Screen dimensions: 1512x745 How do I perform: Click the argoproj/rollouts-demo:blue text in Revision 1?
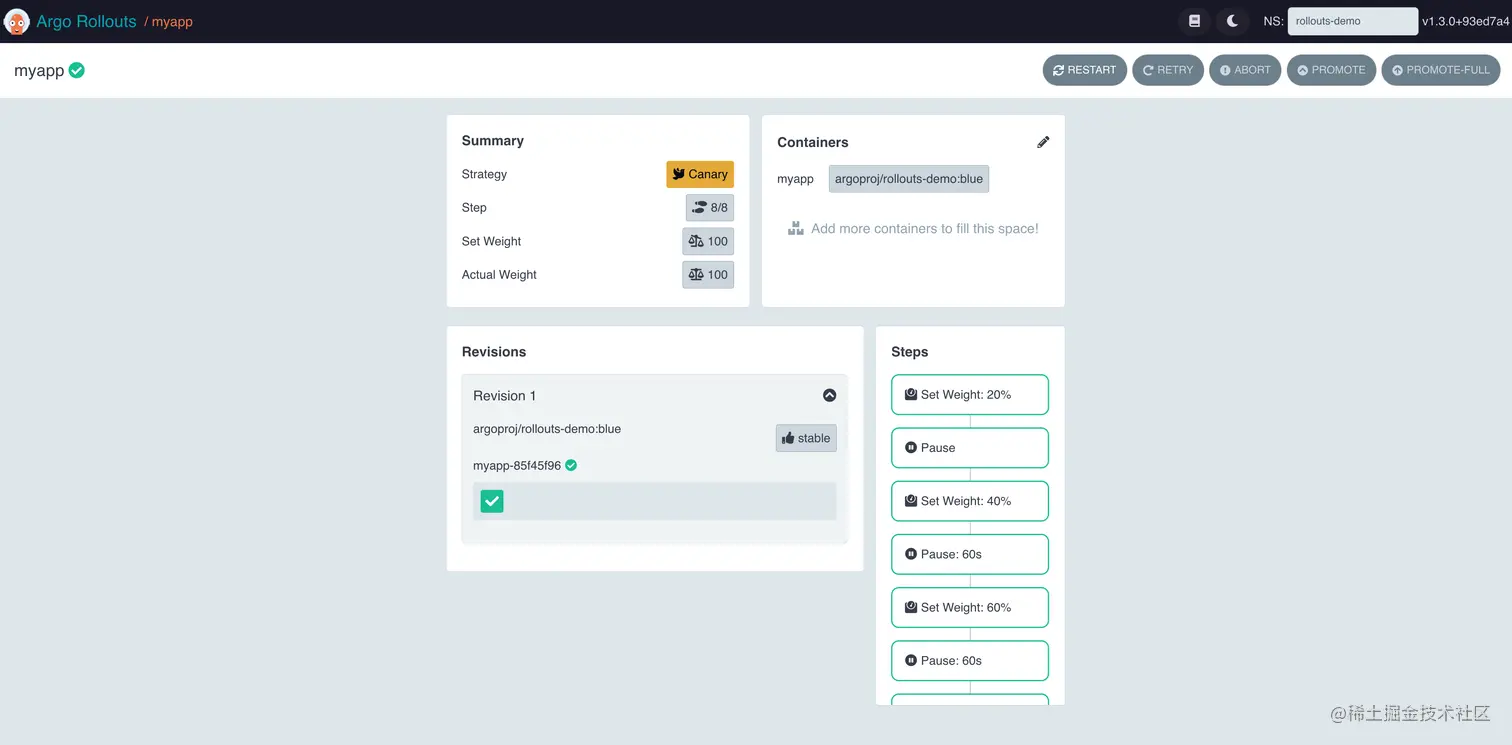[x=547, y=429]
